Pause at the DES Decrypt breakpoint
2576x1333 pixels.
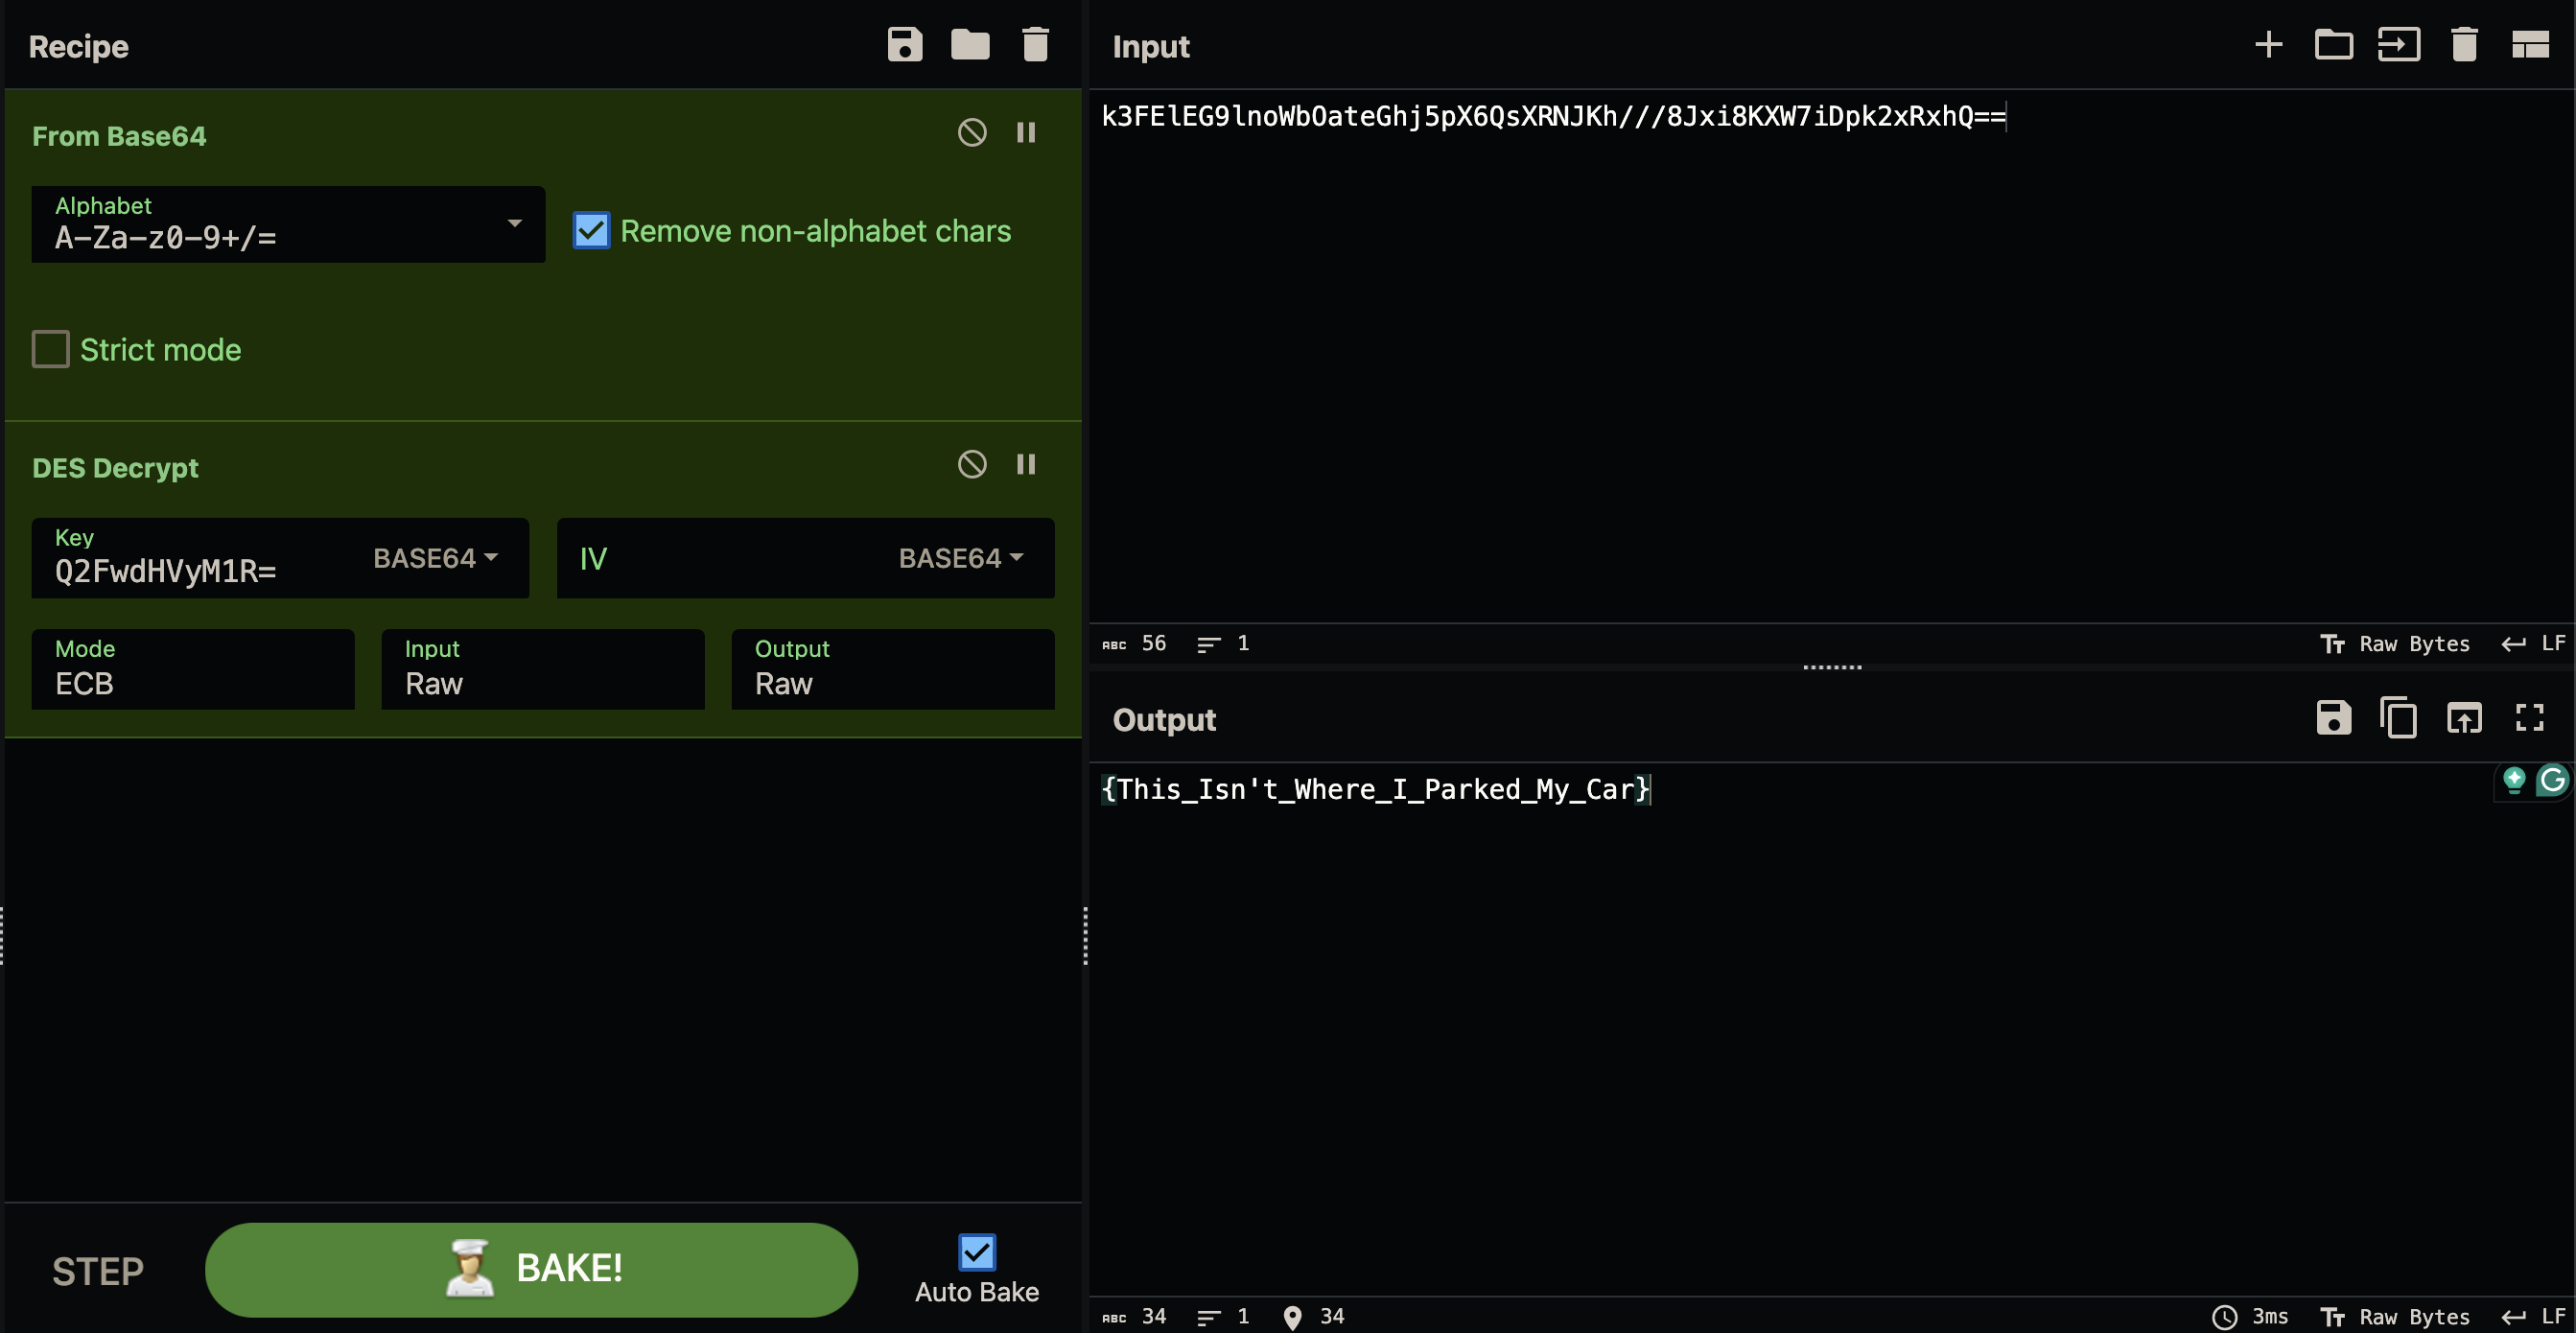click(1025, 464)
